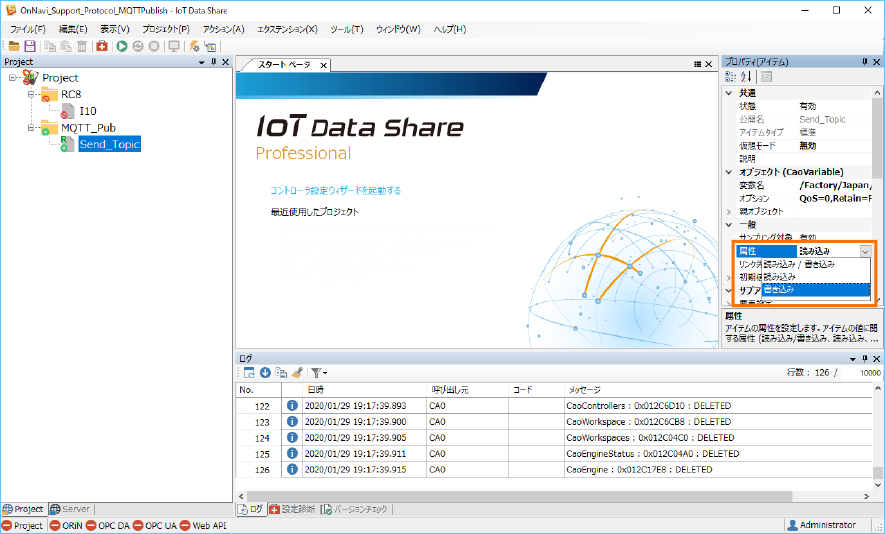This screenshot has height=534, width=885.
Task: Close the スタート ページ tab
Action: pos(323,65)
